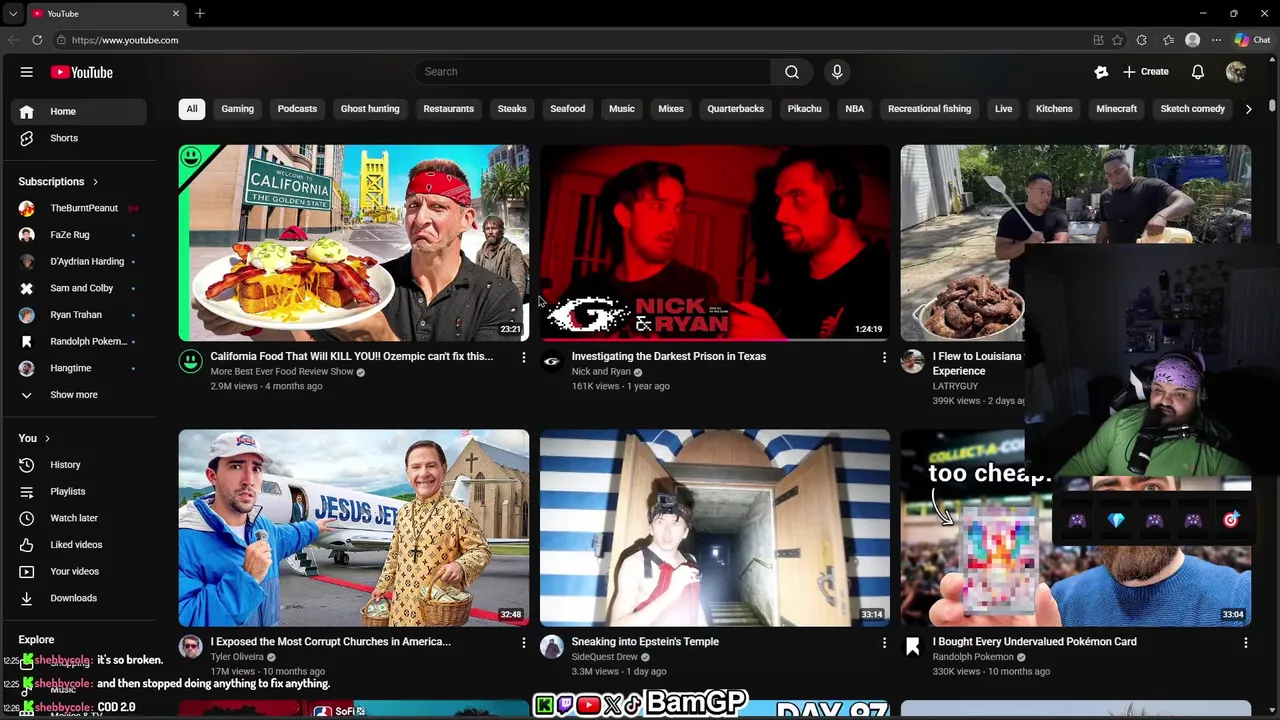This screenshot has height=720, width=1280.
Task: Open More Best Ever Food Review channel avatar
Action: tap(190, 361)
